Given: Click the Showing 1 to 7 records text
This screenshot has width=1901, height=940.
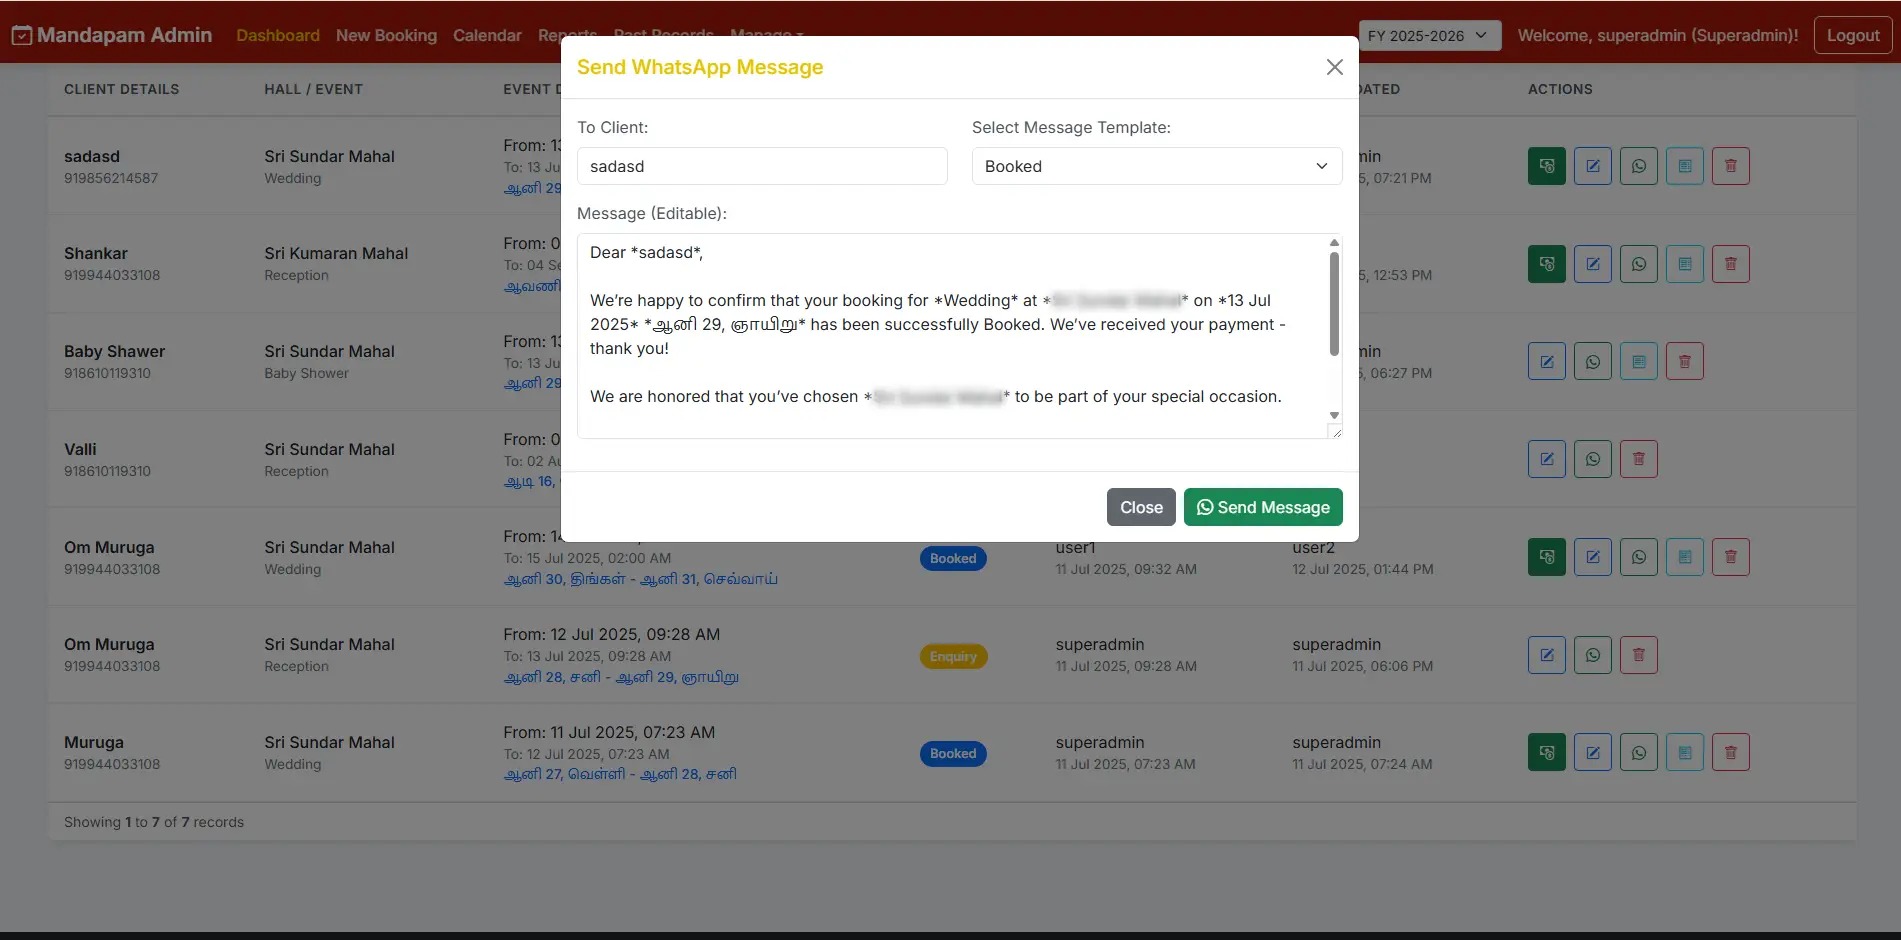Looking at the screenshot, I should tap(154, 822).
